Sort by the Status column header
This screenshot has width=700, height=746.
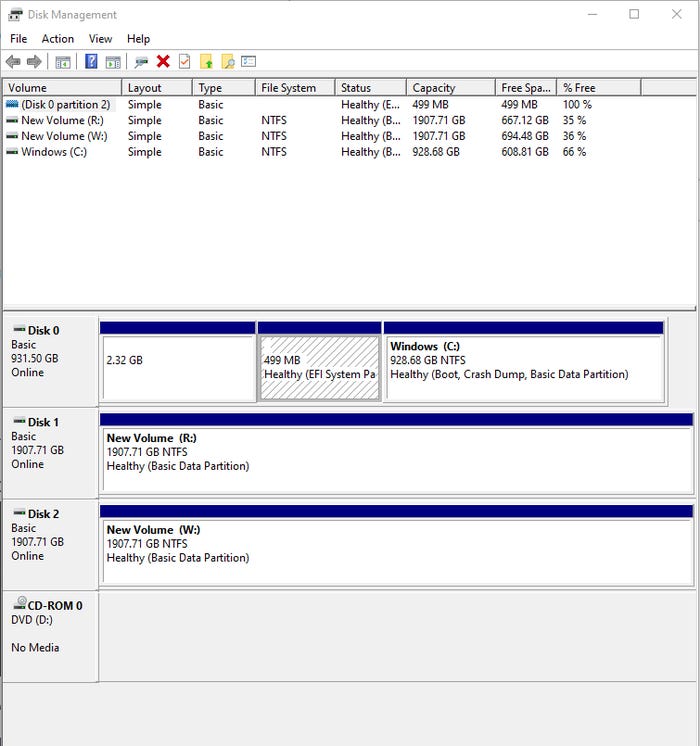pos(371,88)
